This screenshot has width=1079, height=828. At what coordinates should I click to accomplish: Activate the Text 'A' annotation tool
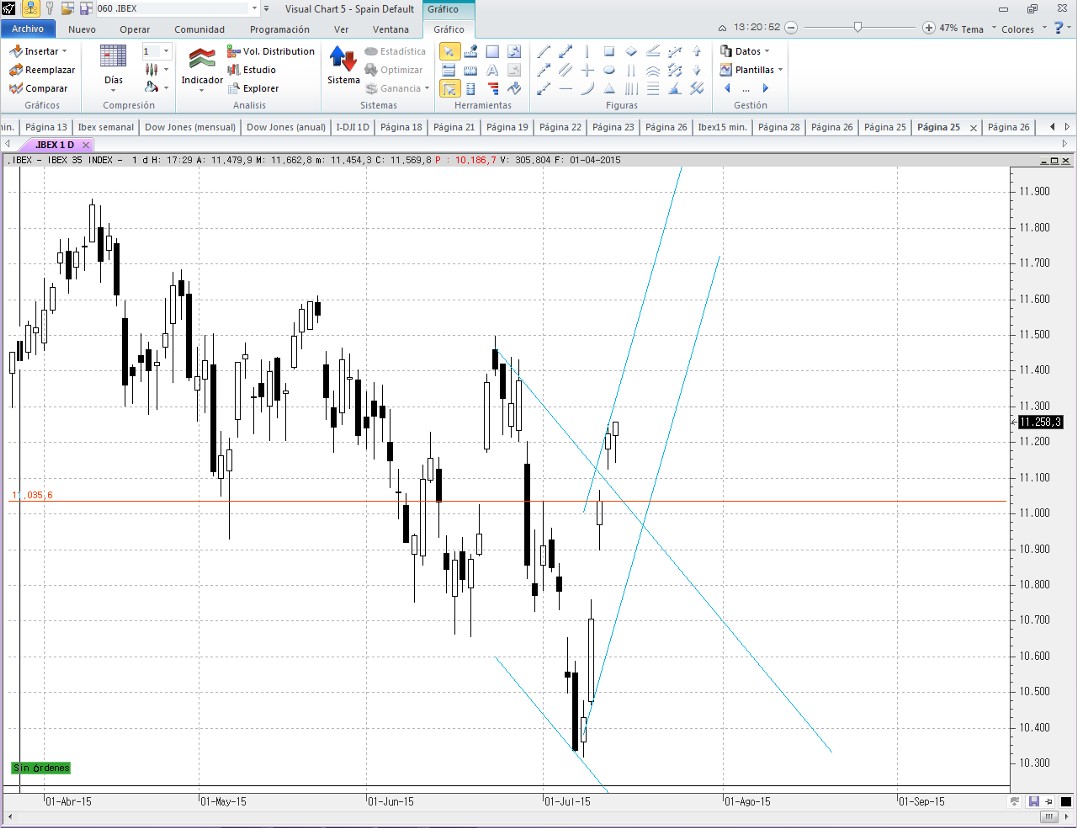(x=492, y=70)
